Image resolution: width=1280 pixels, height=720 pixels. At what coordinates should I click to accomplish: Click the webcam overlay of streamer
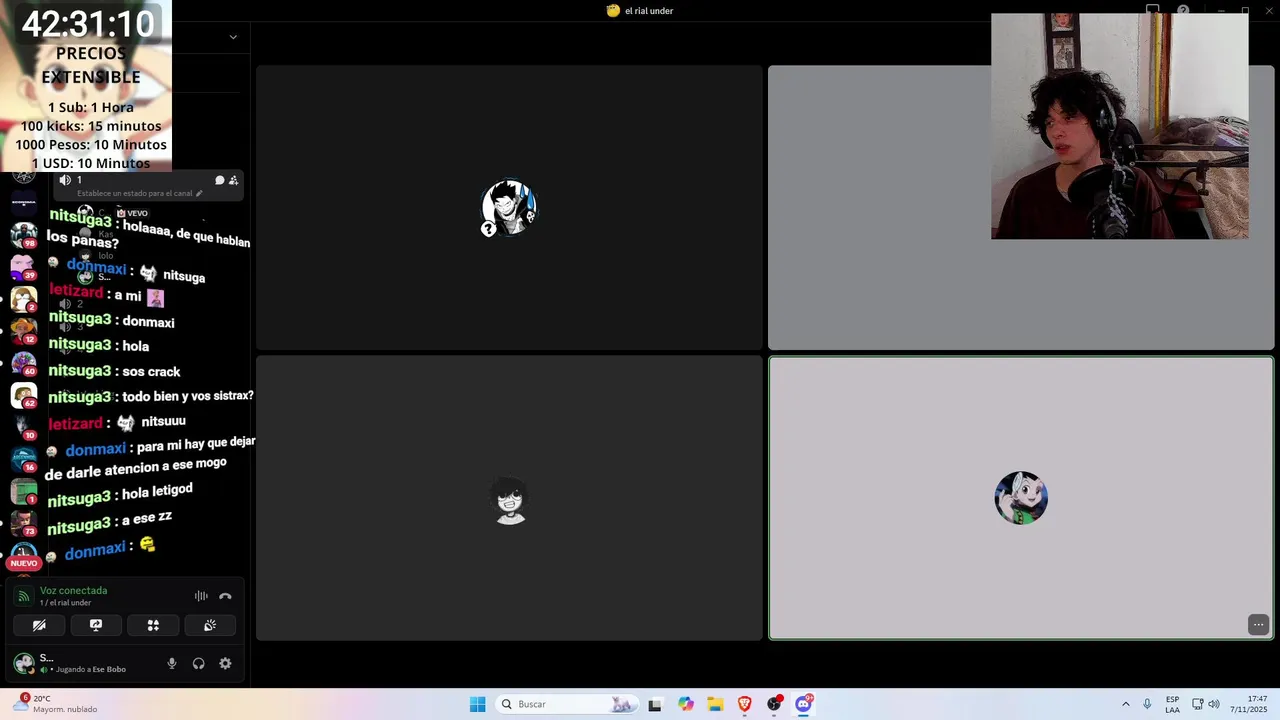[x=1119, y=126]
